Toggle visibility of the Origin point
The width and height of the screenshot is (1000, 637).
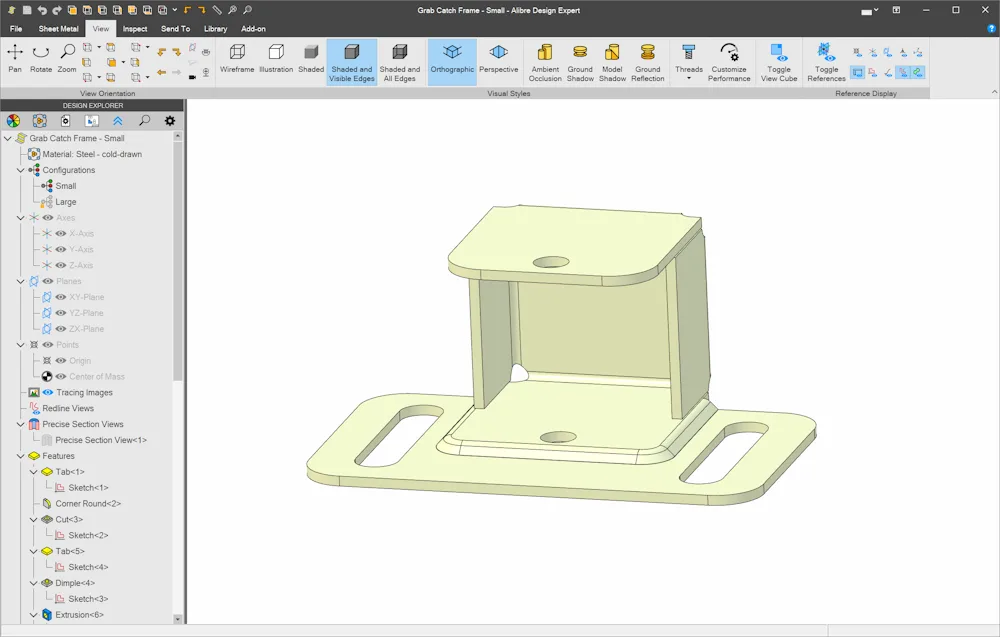[61, 361]
